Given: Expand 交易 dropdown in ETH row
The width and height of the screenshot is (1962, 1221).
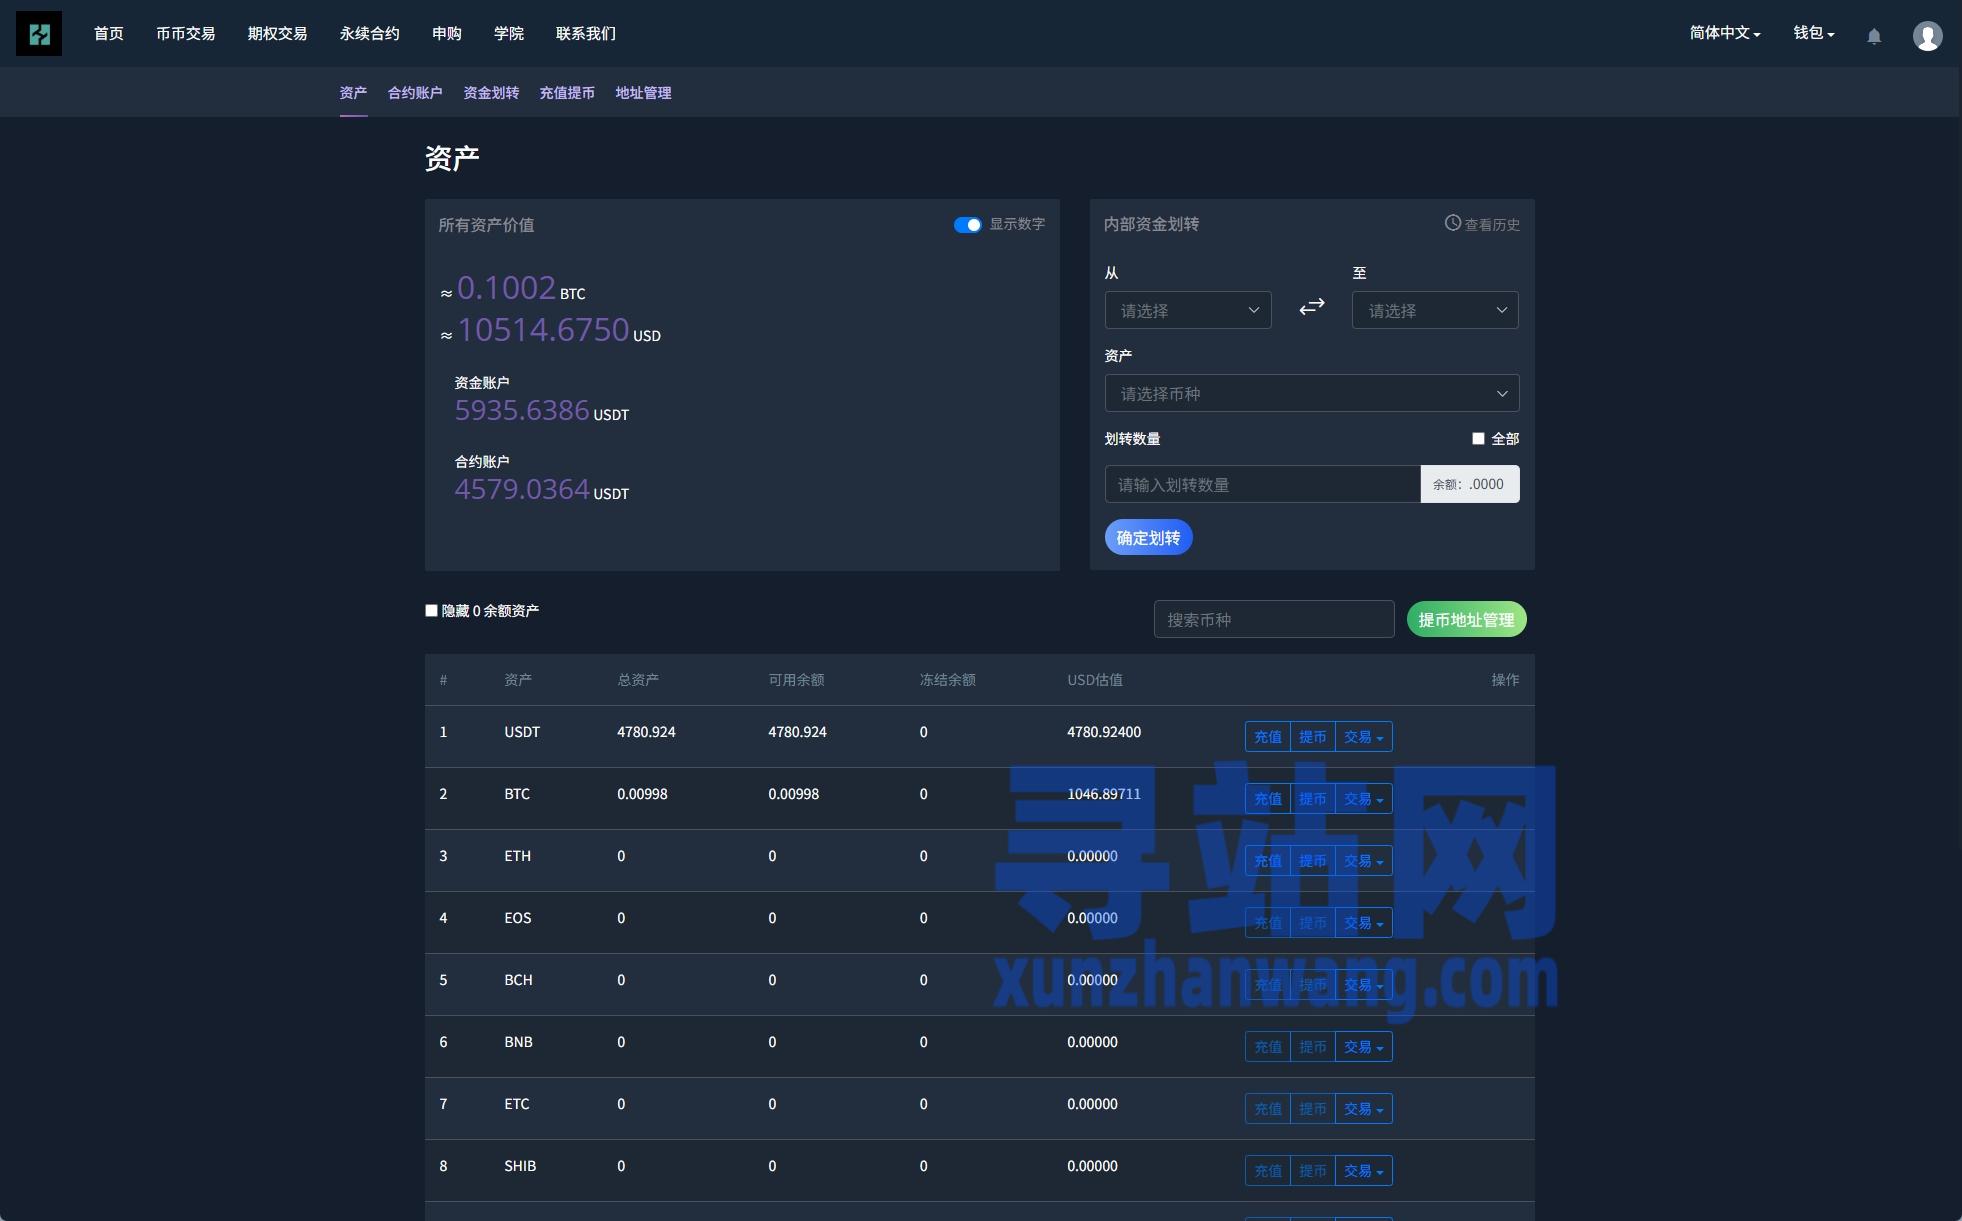Looking at the screenshot, I should click(1363, 861).
